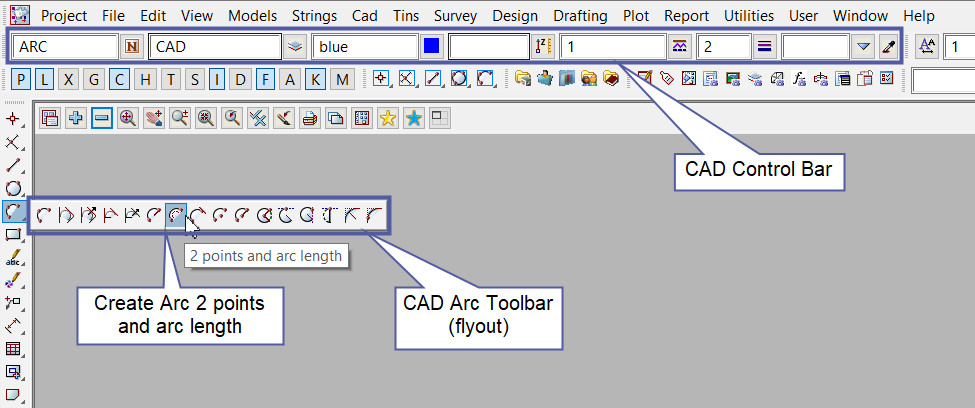This screenshot has width=975, height=408.
Task: Open the model chooser layers button
Action: [295, 47]
